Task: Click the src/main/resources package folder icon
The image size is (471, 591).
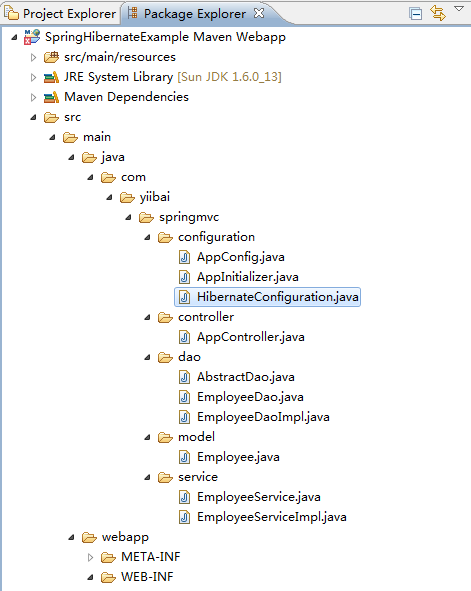Action: (x=51, y=57)
